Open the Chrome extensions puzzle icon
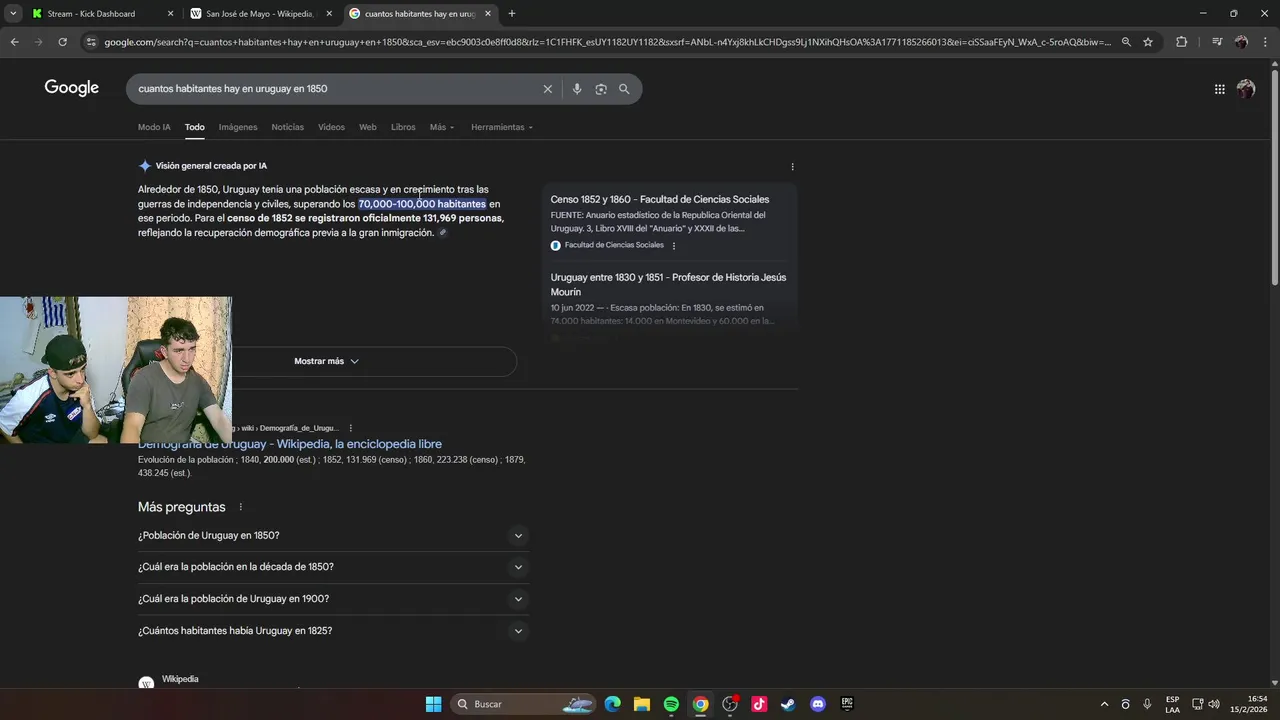The height and width of the screenshot is (720, 1280). tap(1182, 42)
